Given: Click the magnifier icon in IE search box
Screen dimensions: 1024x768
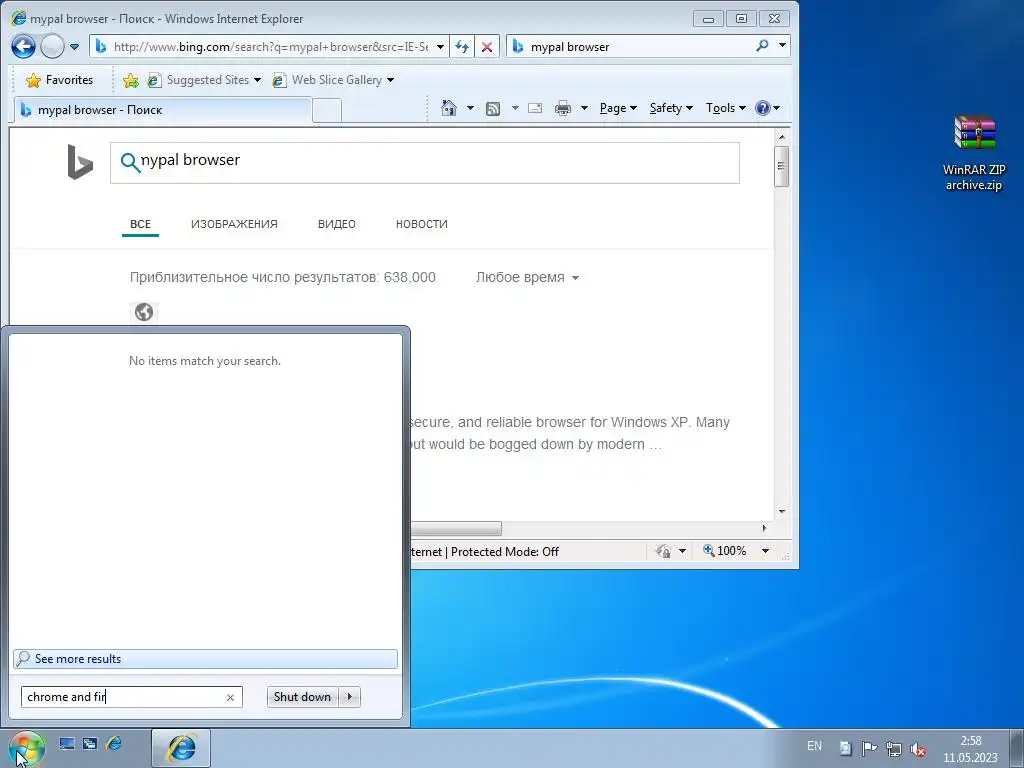Looking at the screenshot, I should click(762, 46).
